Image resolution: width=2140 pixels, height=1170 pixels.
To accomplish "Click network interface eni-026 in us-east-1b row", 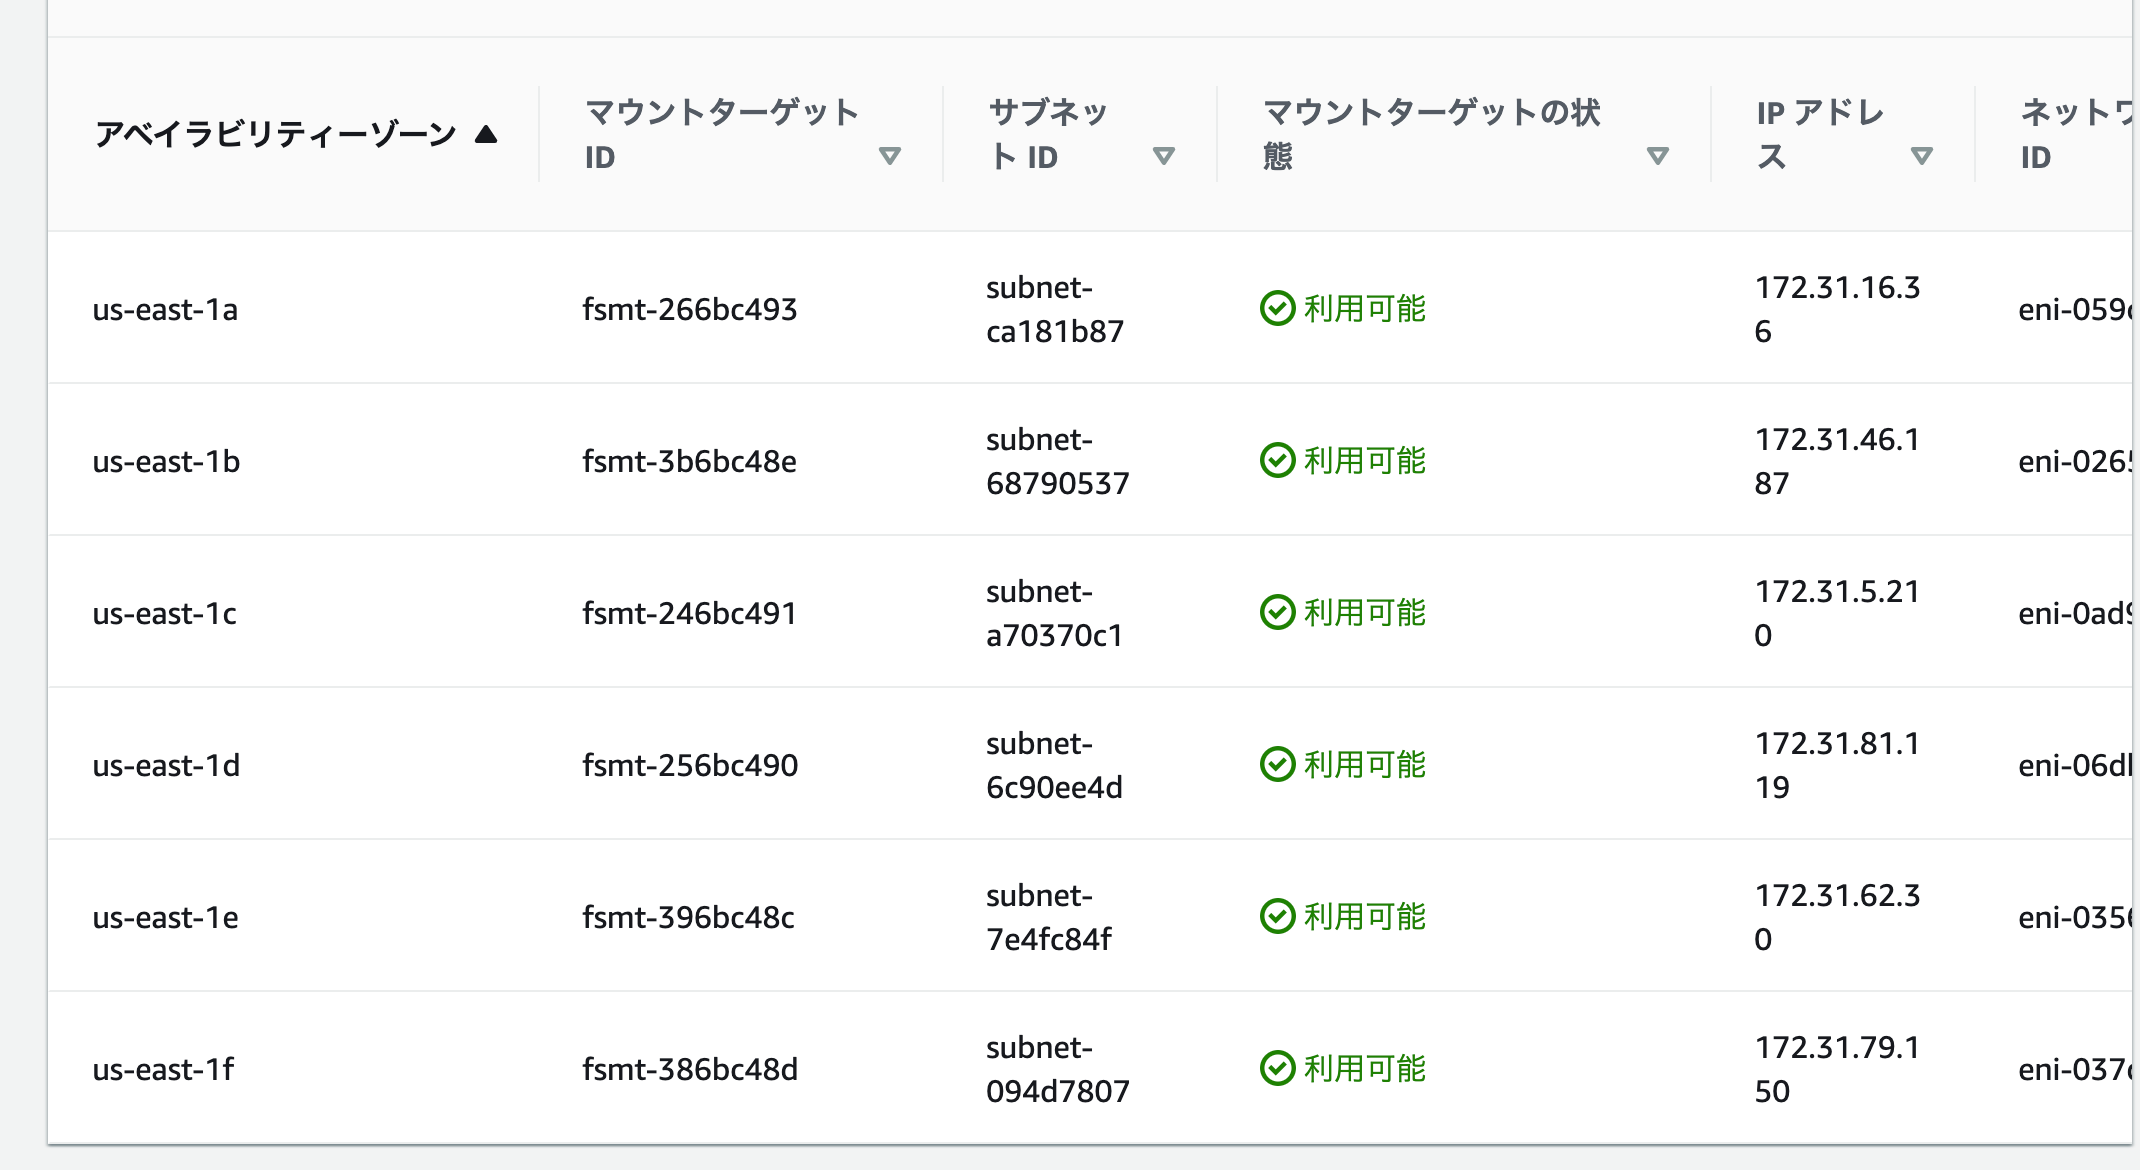I will [2075, 462].
